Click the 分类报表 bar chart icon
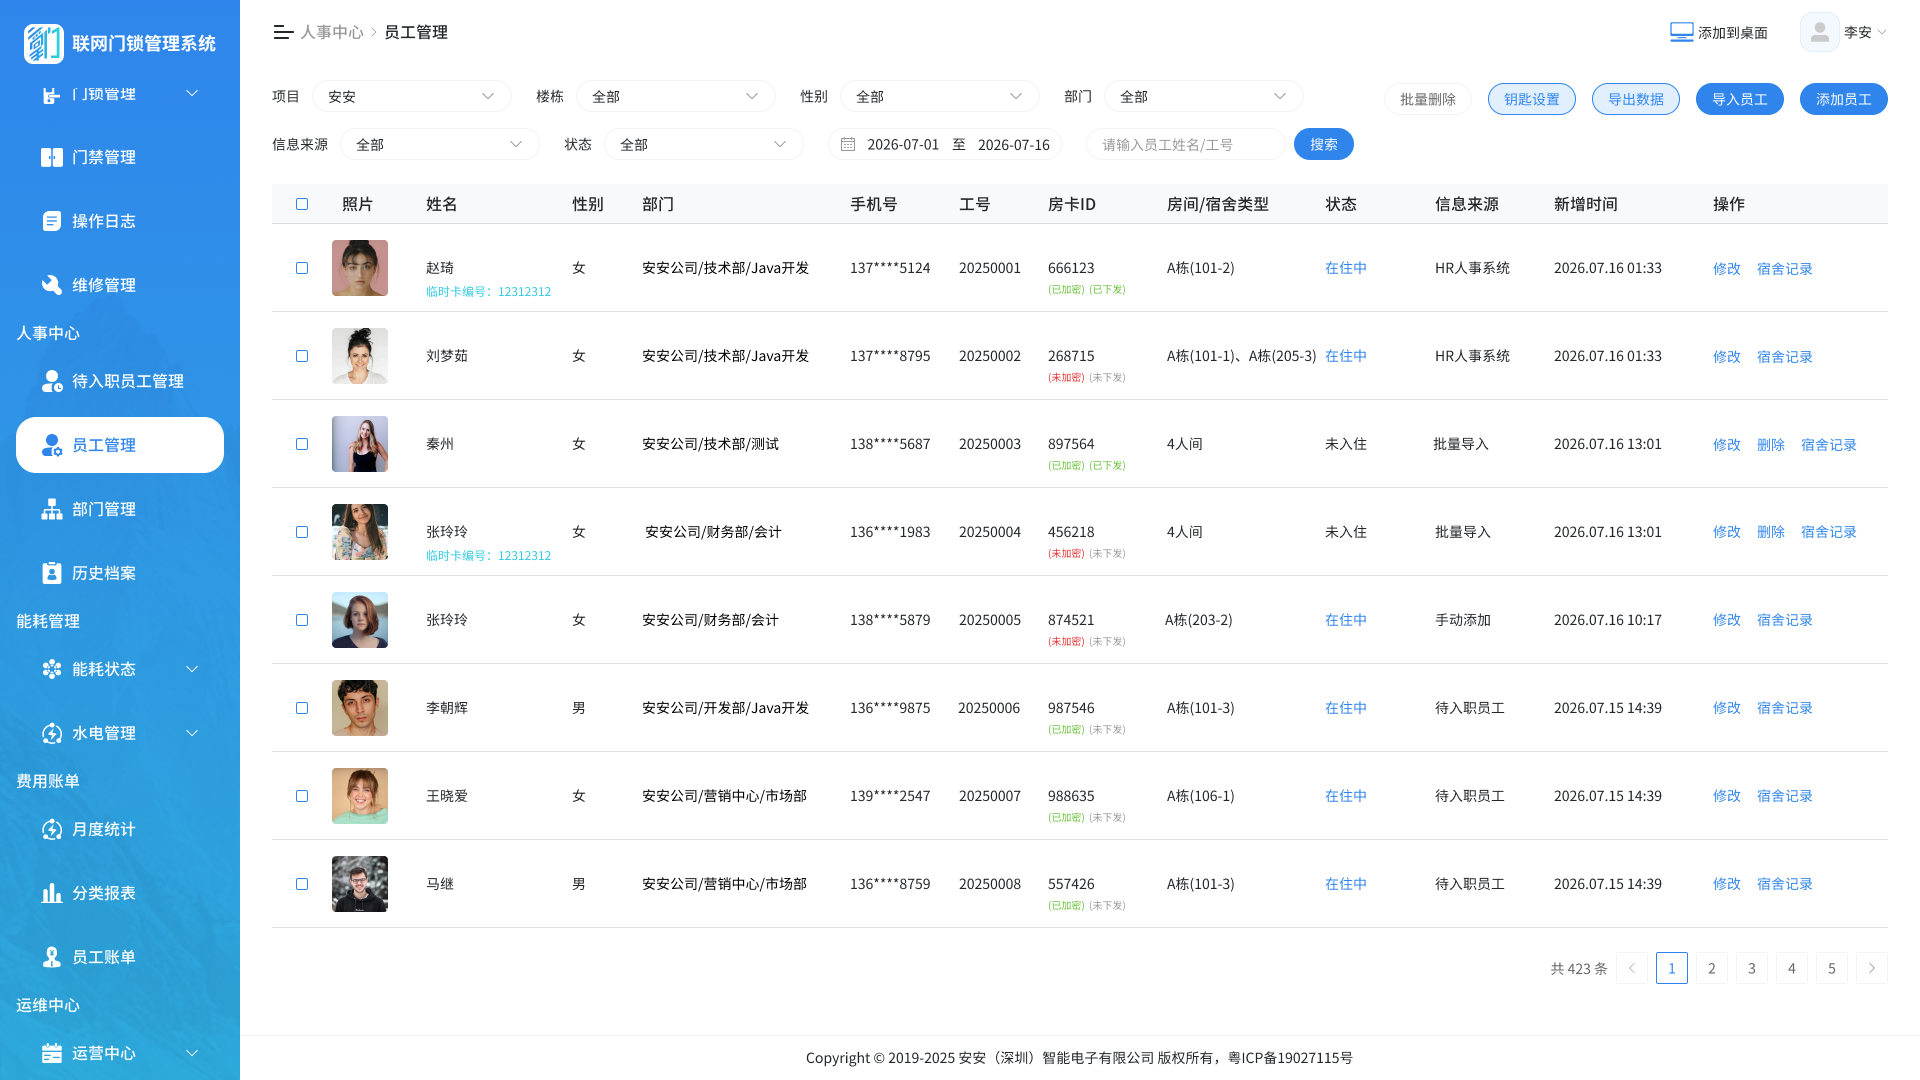The image size is (1920, 1080). (52, 893)
